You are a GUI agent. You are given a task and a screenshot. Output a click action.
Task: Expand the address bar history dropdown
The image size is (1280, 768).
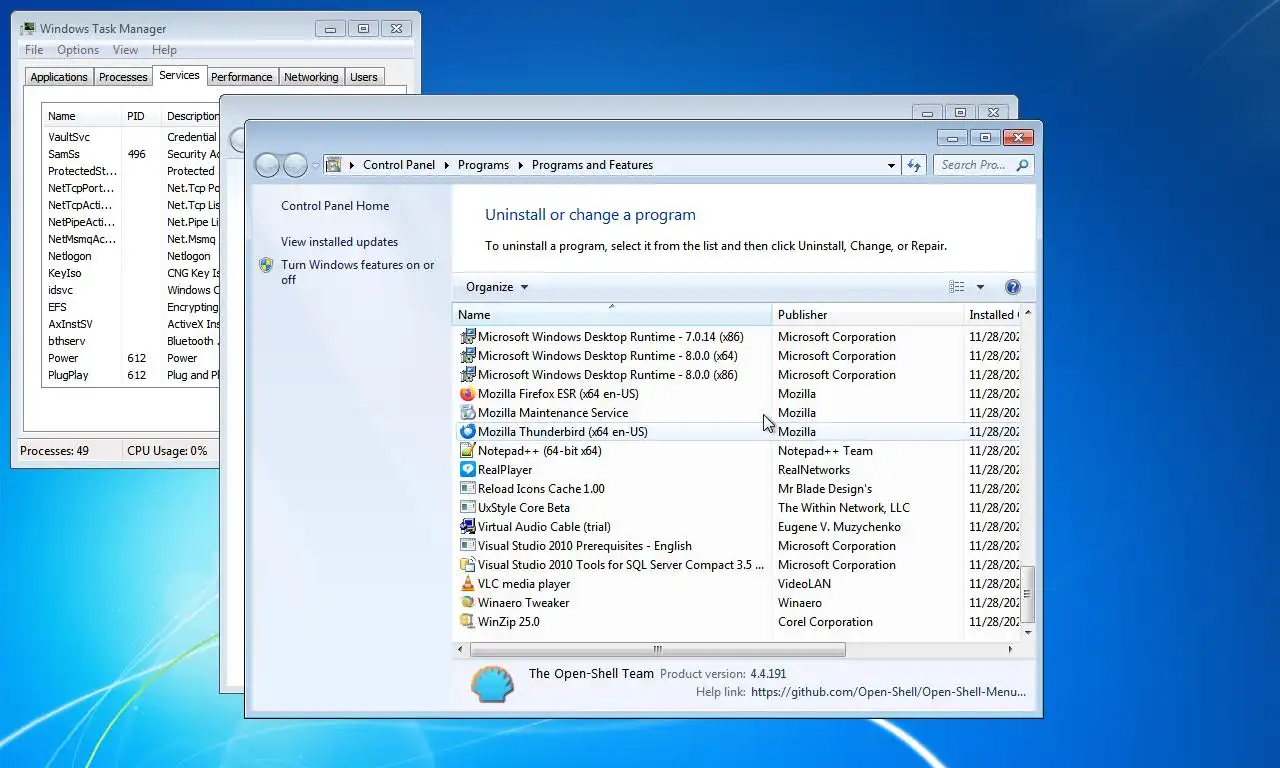tap(891, 165)
